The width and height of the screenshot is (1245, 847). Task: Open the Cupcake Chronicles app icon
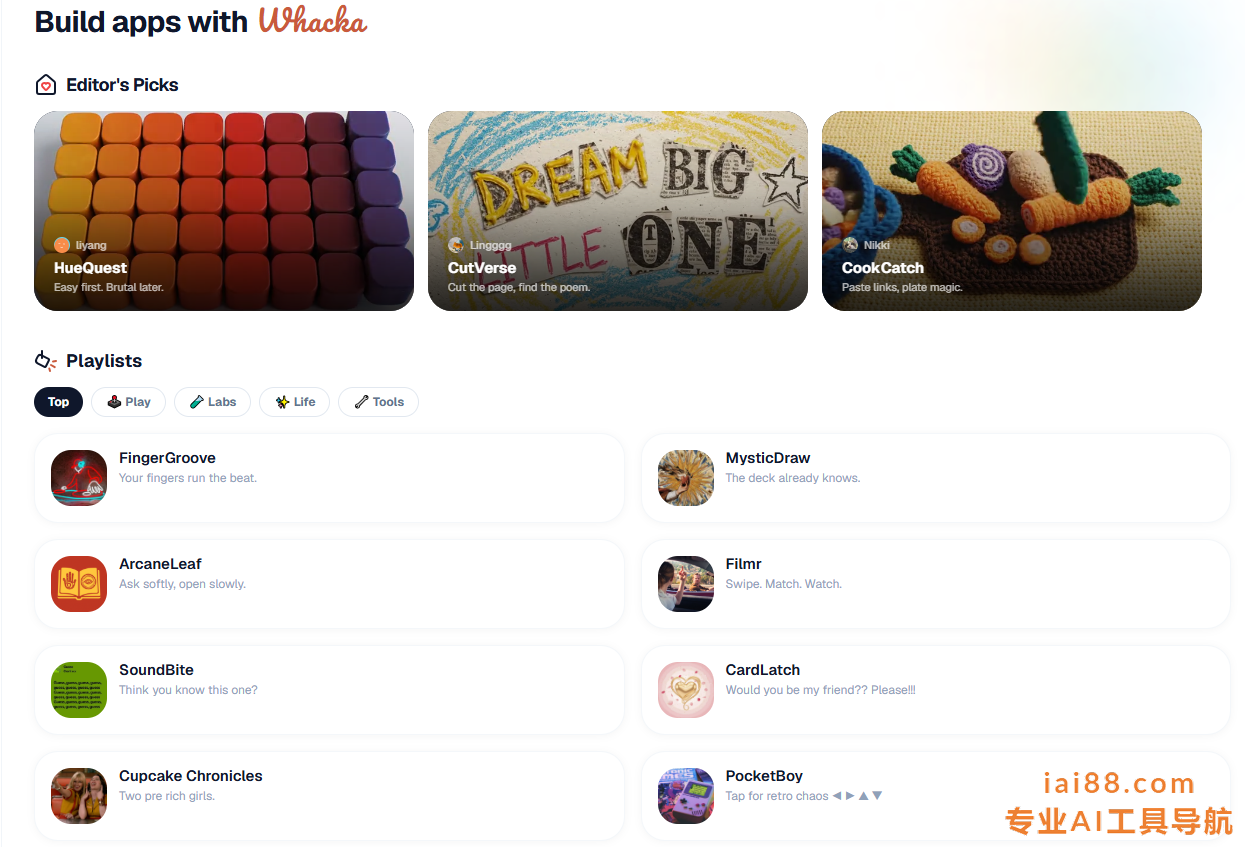79,796
